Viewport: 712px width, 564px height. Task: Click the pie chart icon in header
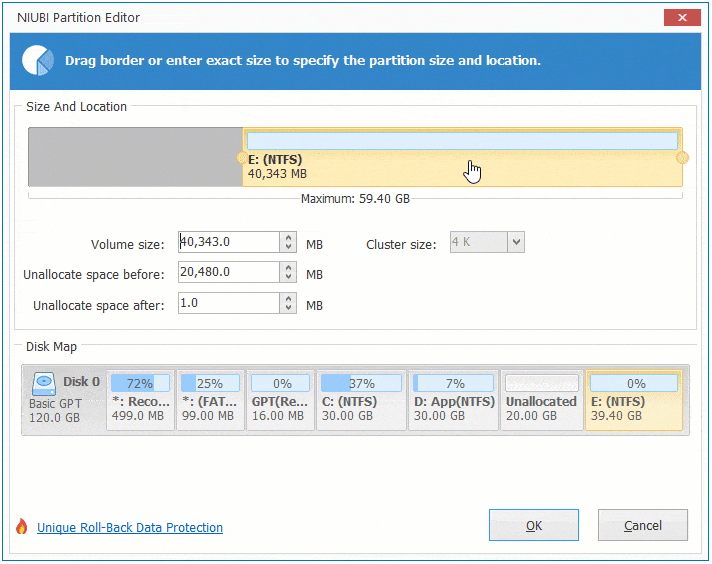(x=39, y=61)
